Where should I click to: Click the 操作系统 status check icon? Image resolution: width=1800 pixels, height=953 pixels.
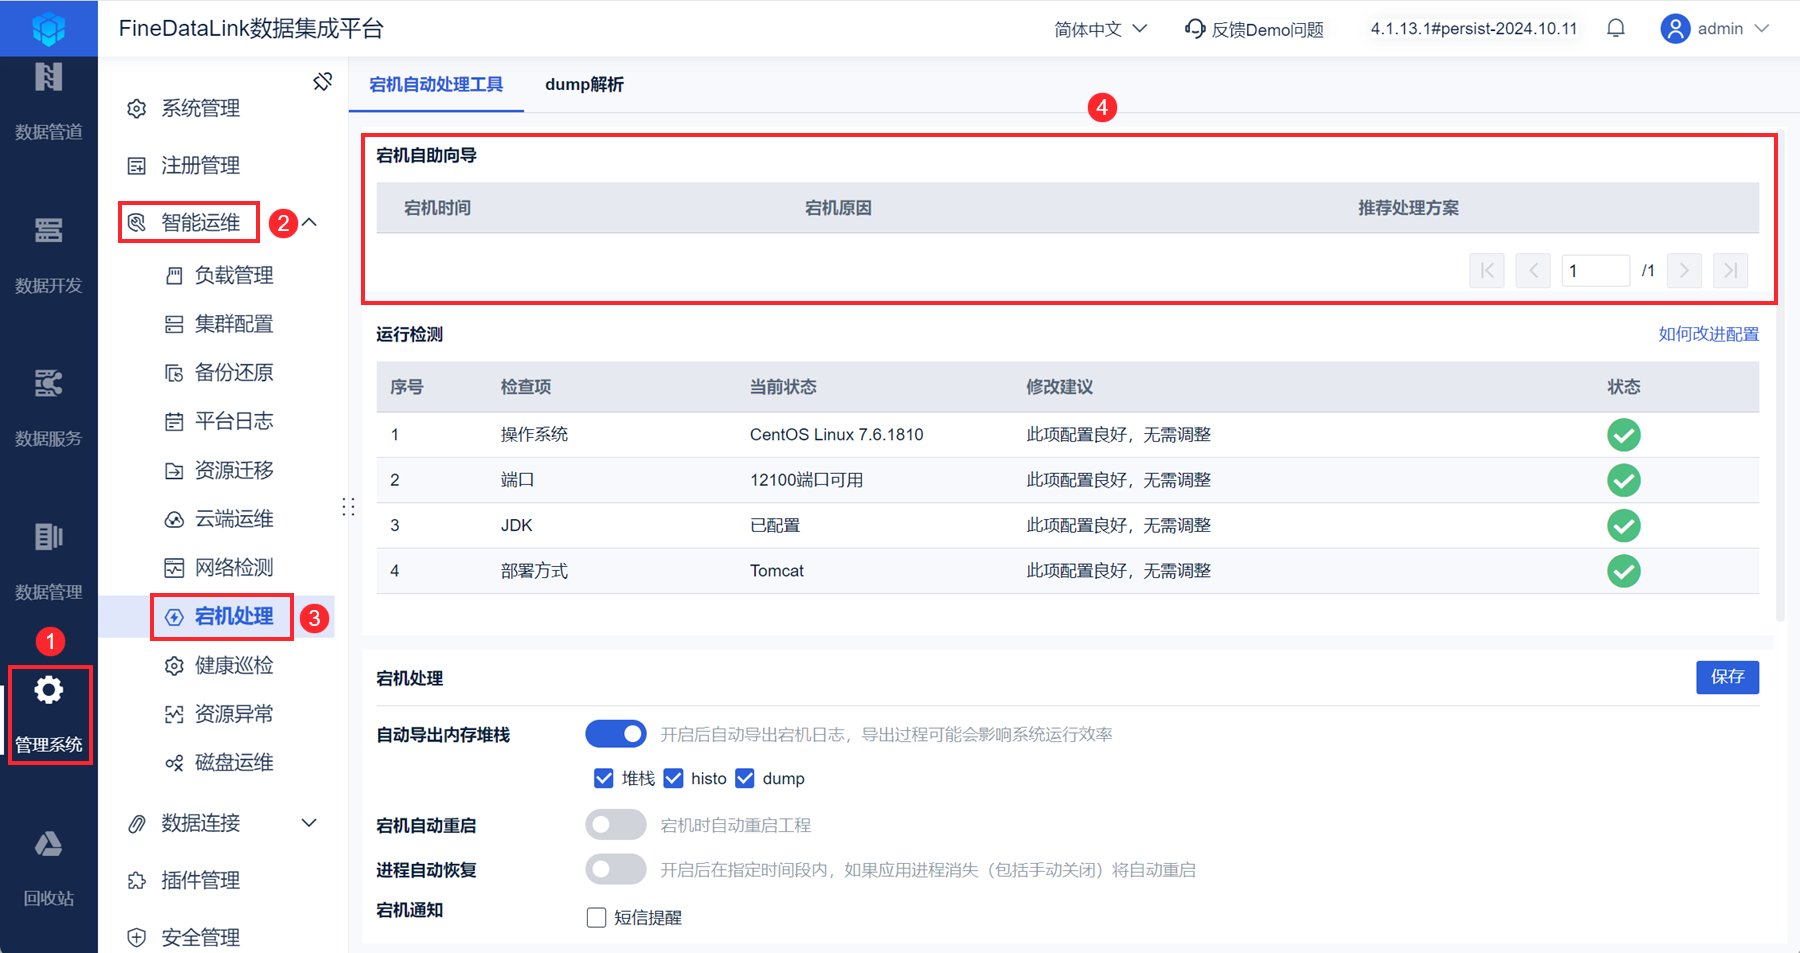[1623, 435]
